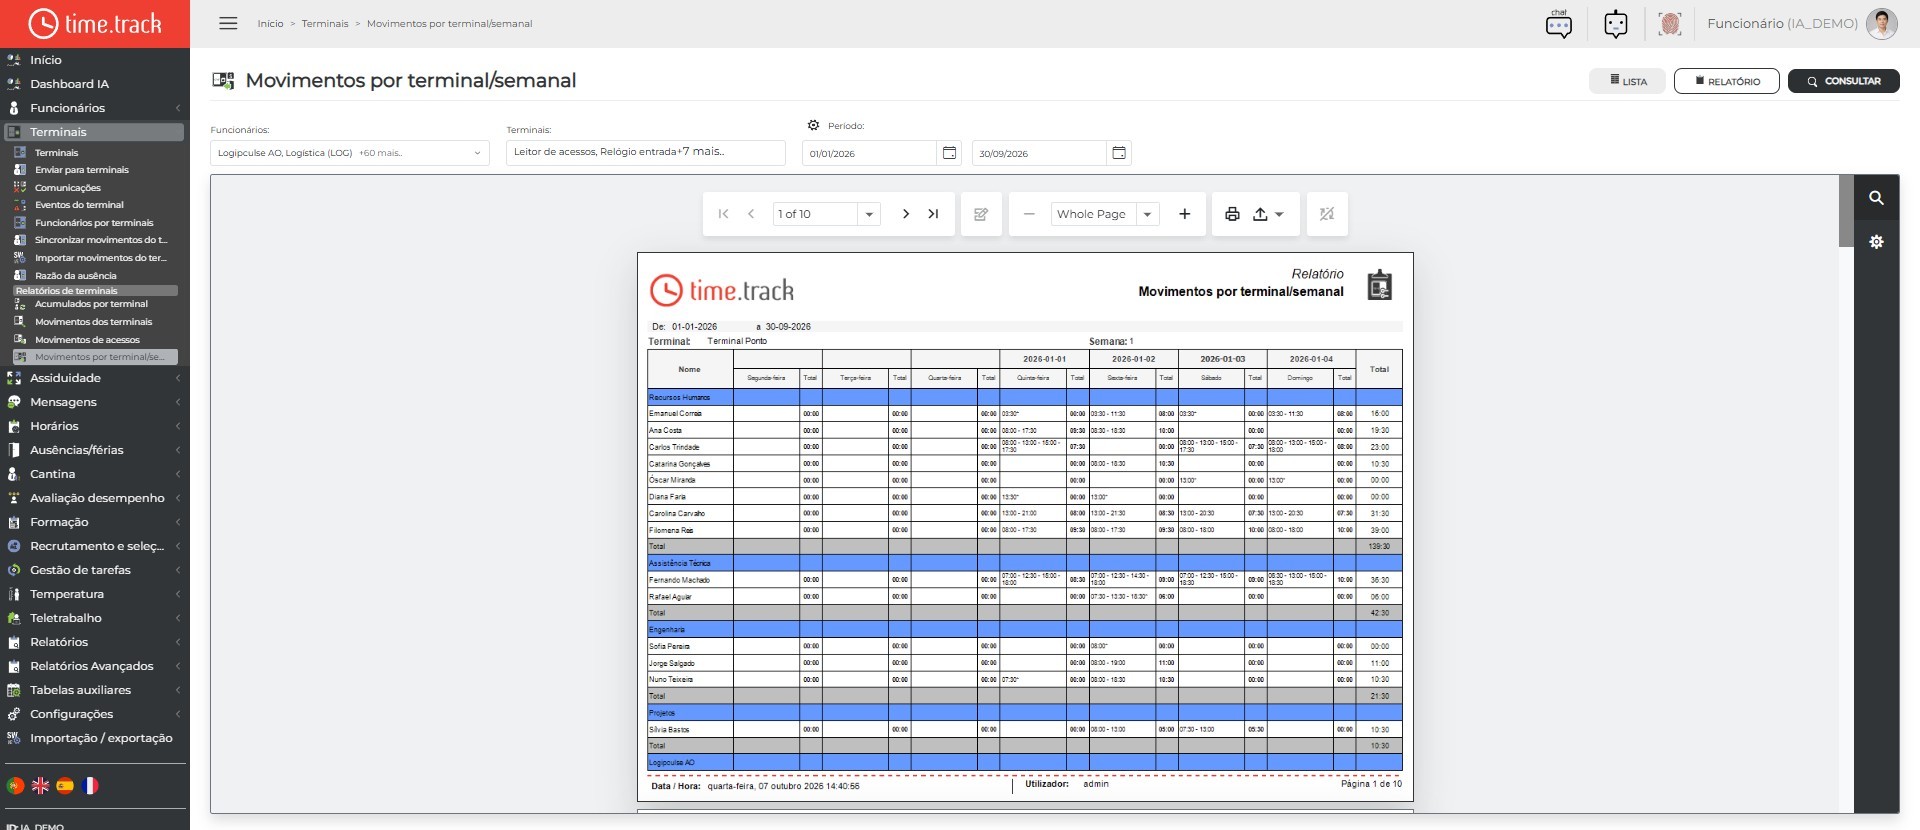Click the fingerprint icon in the header

1669,23
